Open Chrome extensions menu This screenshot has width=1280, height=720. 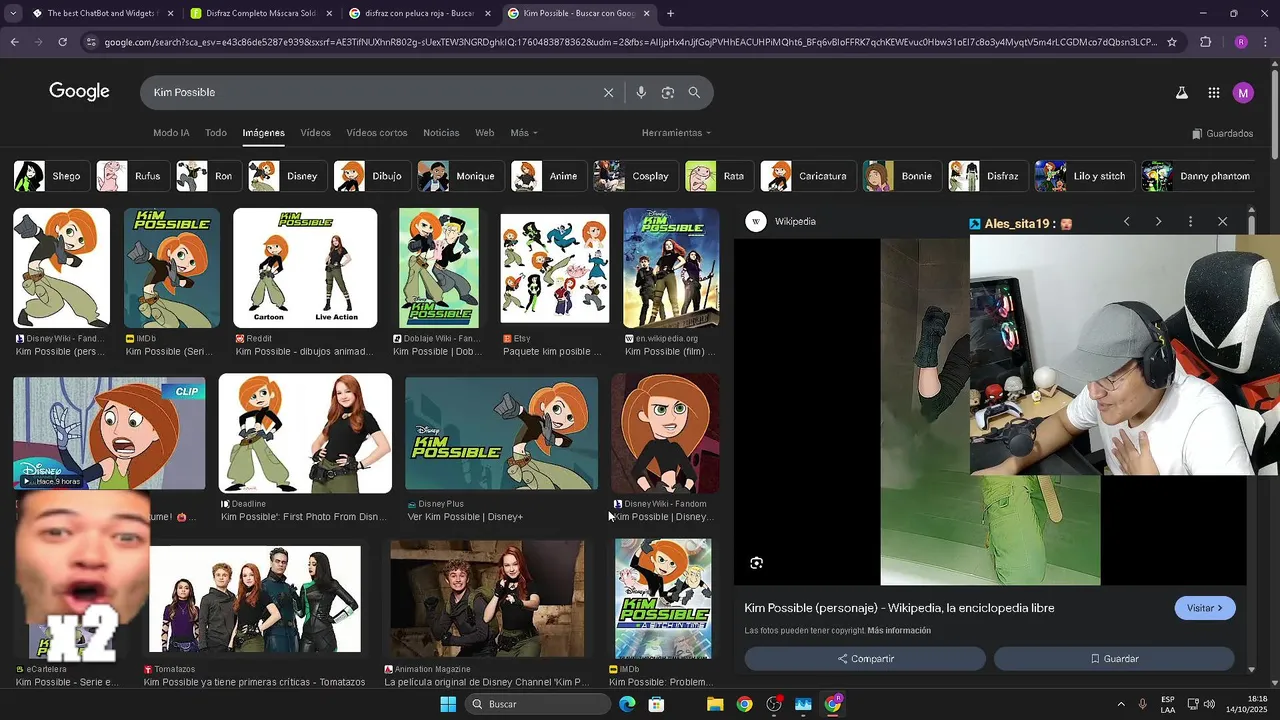coord(1205,42)
